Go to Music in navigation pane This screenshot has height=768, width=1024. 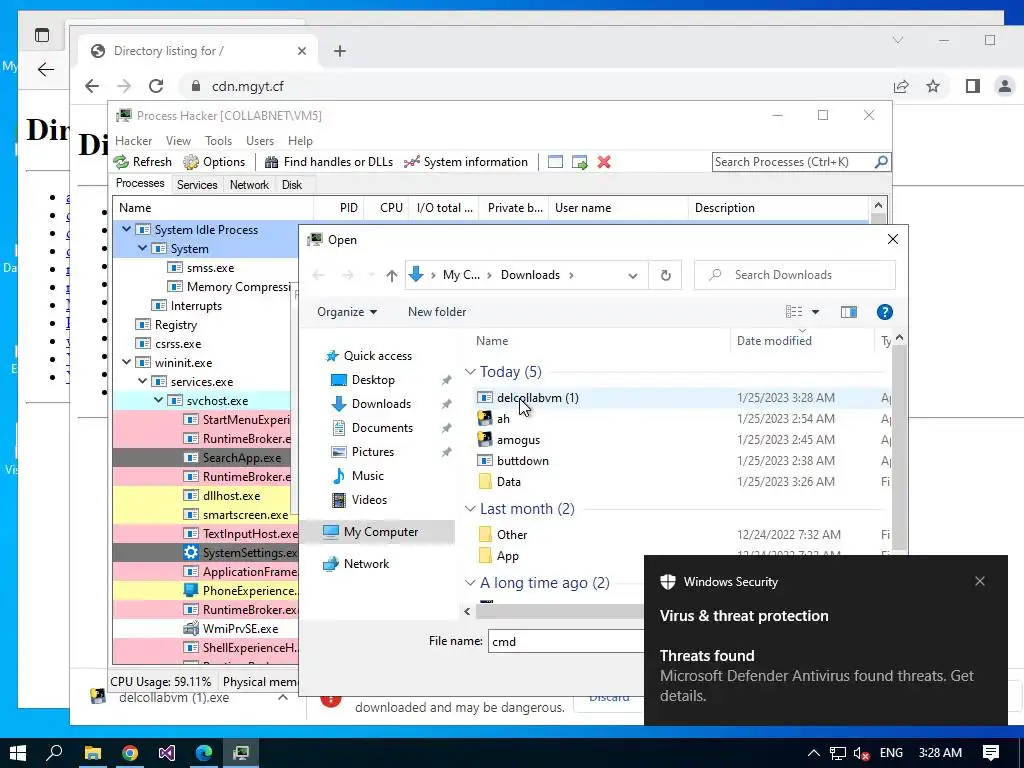(x=368, y=475)
